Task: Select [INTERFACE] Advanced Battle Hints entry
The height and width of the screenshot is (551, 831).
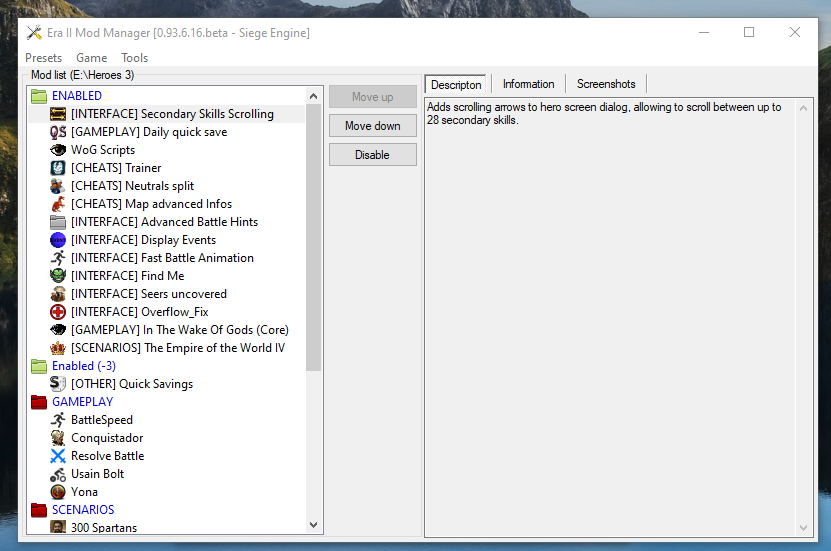Action: (x=164, y=222)
